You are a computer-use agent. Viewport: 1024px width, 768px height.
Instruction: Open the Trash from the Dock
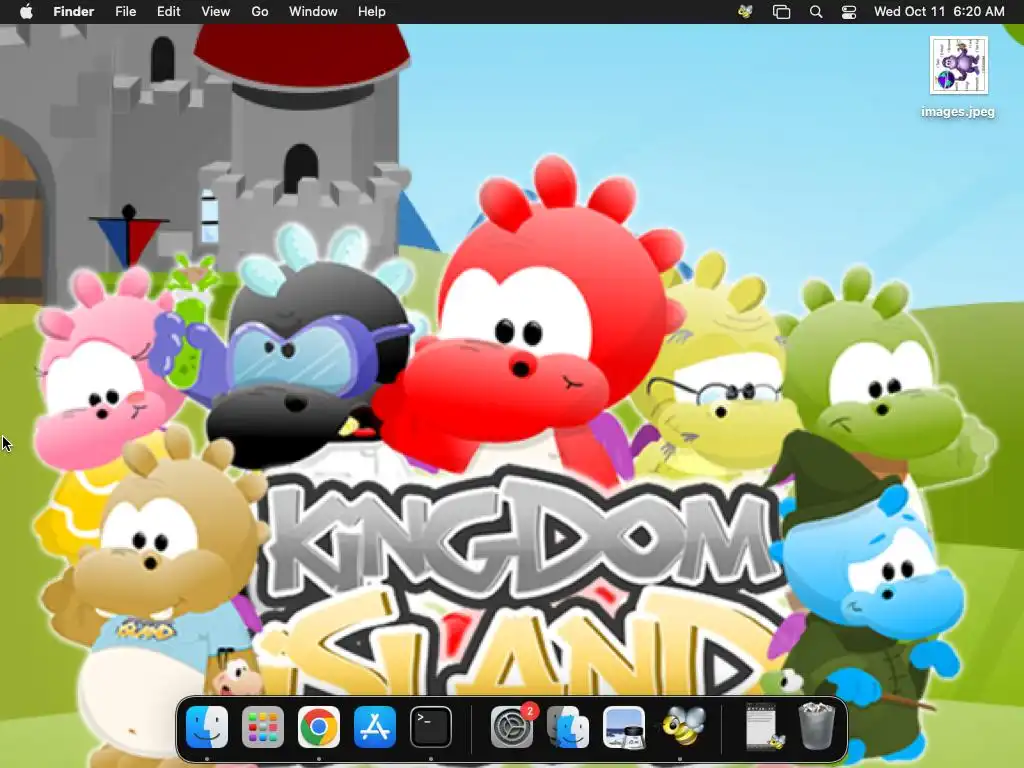(816, 727)
